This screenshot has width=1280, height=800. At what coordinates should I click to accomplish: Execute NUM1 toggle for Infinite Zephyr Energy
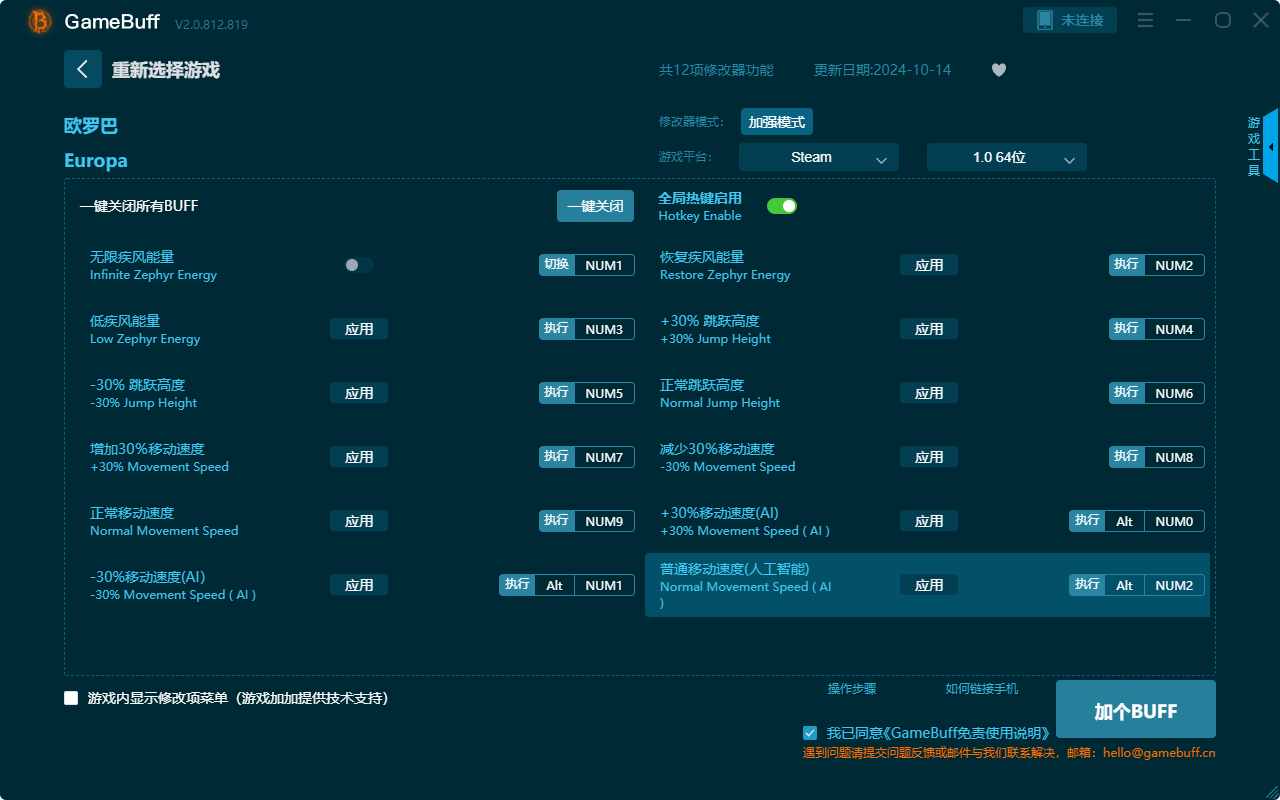point(587,264)
